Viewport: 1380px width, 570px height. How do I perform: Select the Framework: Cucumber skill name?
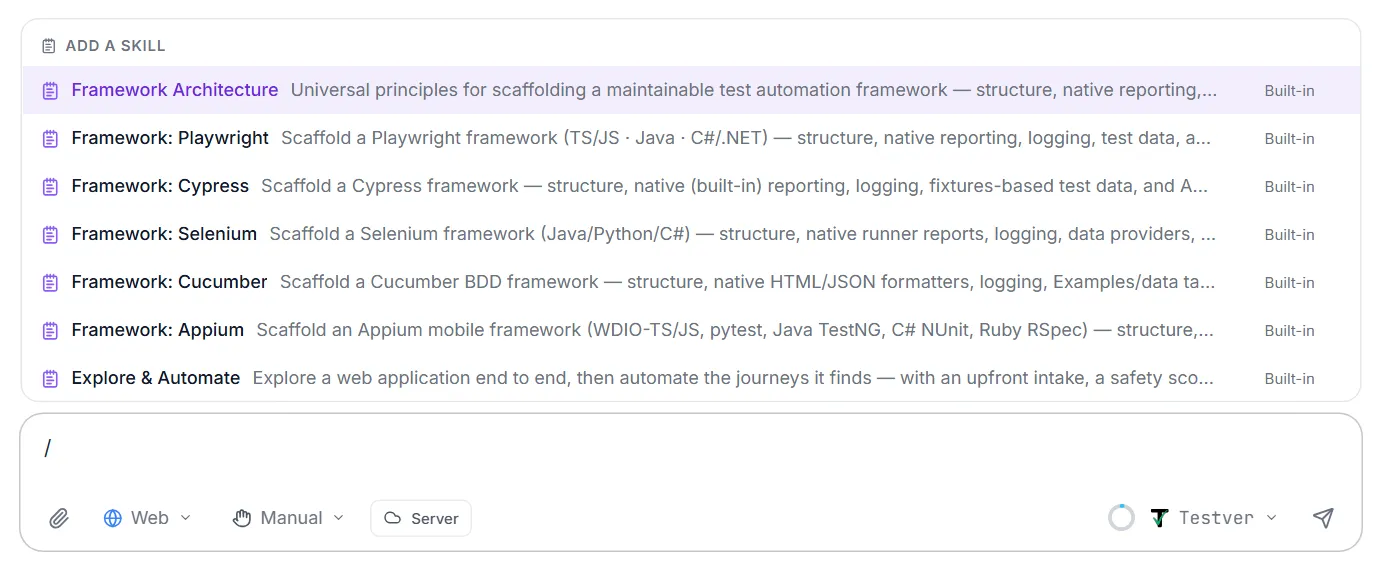(x=170, y=282)
